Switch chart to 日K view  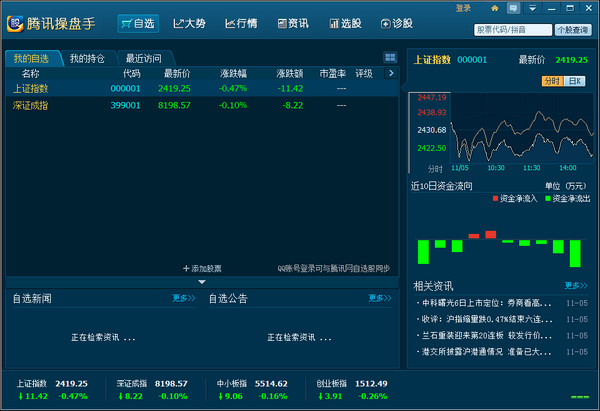(575, 81)
